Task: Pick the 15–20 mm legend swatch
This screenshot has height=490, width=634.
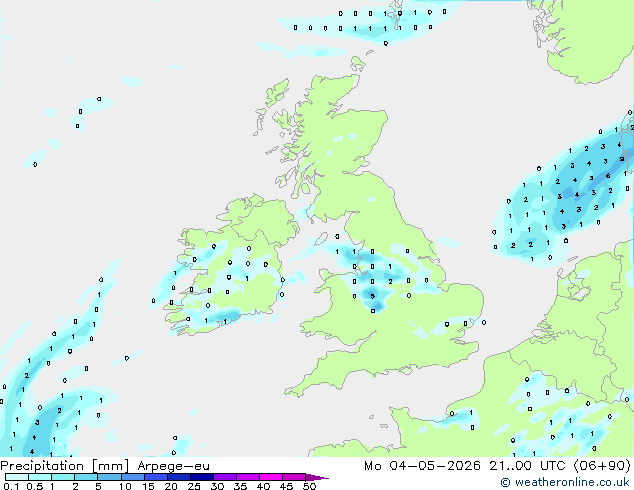Action: point(156,477)
